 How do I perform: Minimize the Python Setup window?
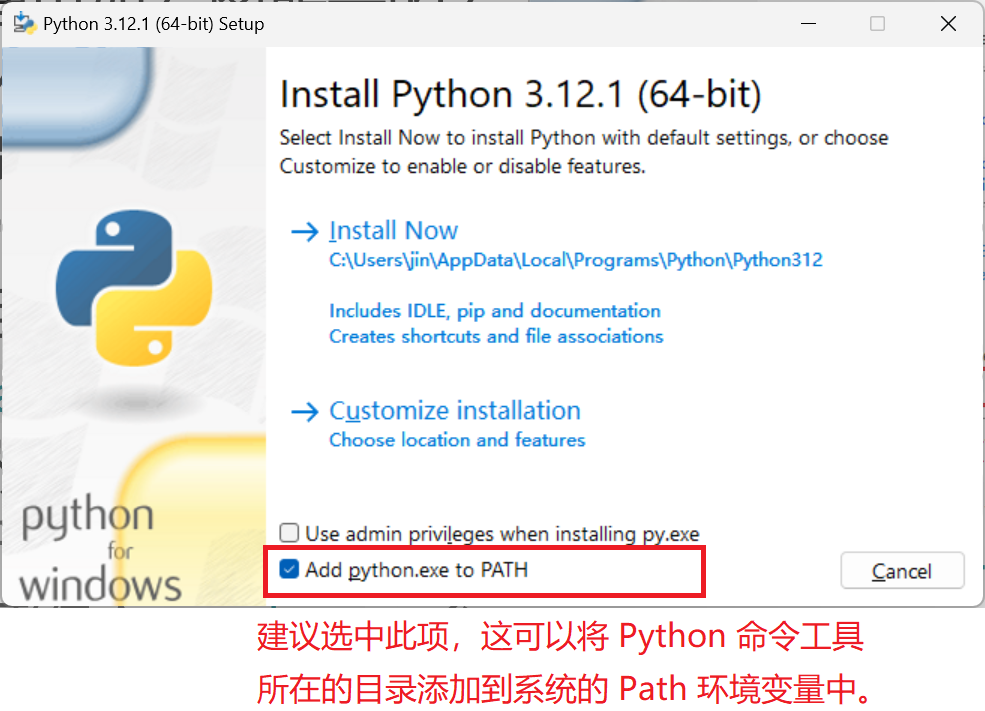(806, 24)
